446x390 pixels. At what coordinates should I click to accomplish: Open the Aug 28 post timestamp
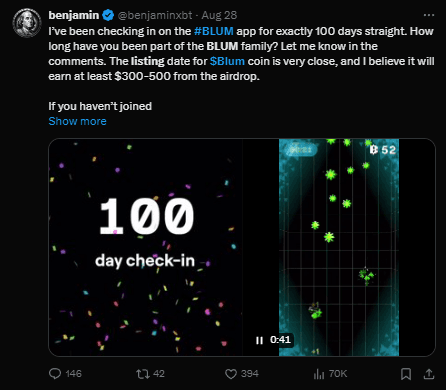coord(219,15)
